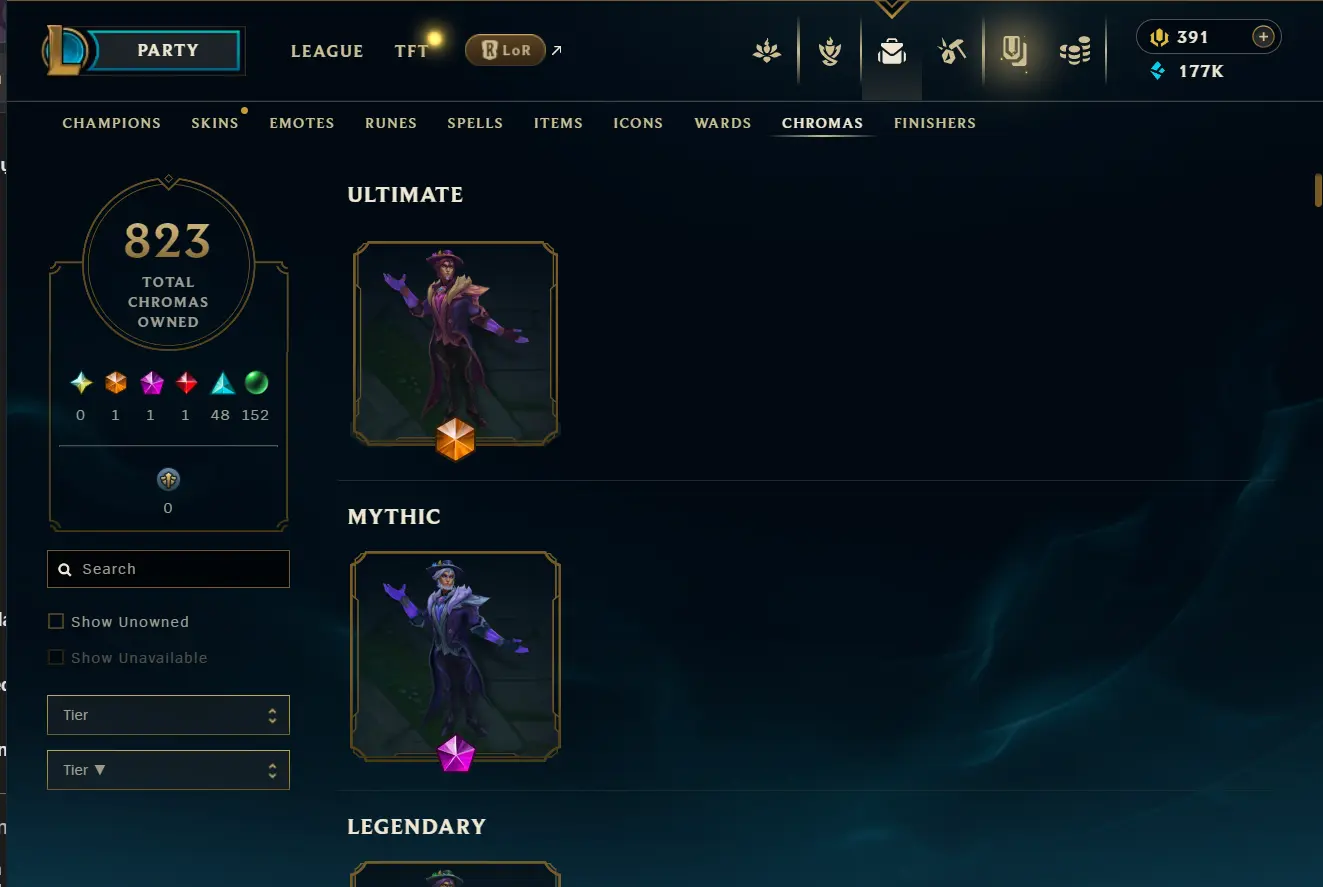Viewport: 1323px width, 887px height.
Task: Open the Clash trophy icon
Action: pos(829,51)
